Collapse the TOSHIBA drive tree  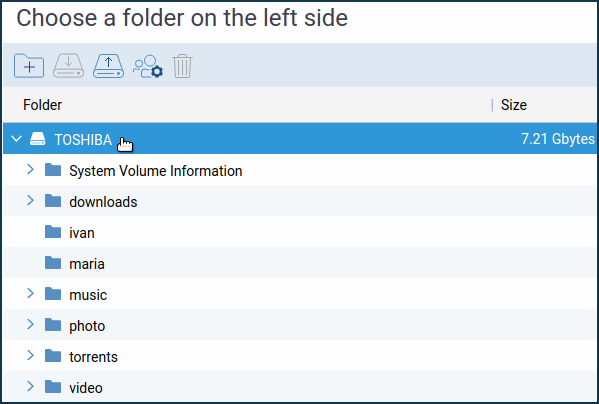(16, 139)
